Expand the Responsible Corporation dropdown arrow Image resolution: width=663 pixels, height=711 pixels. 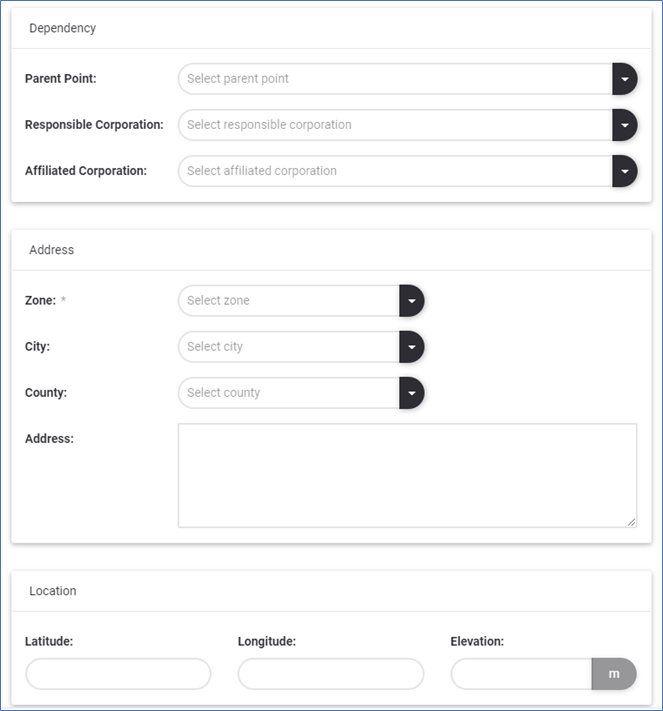tap(624, 125)
